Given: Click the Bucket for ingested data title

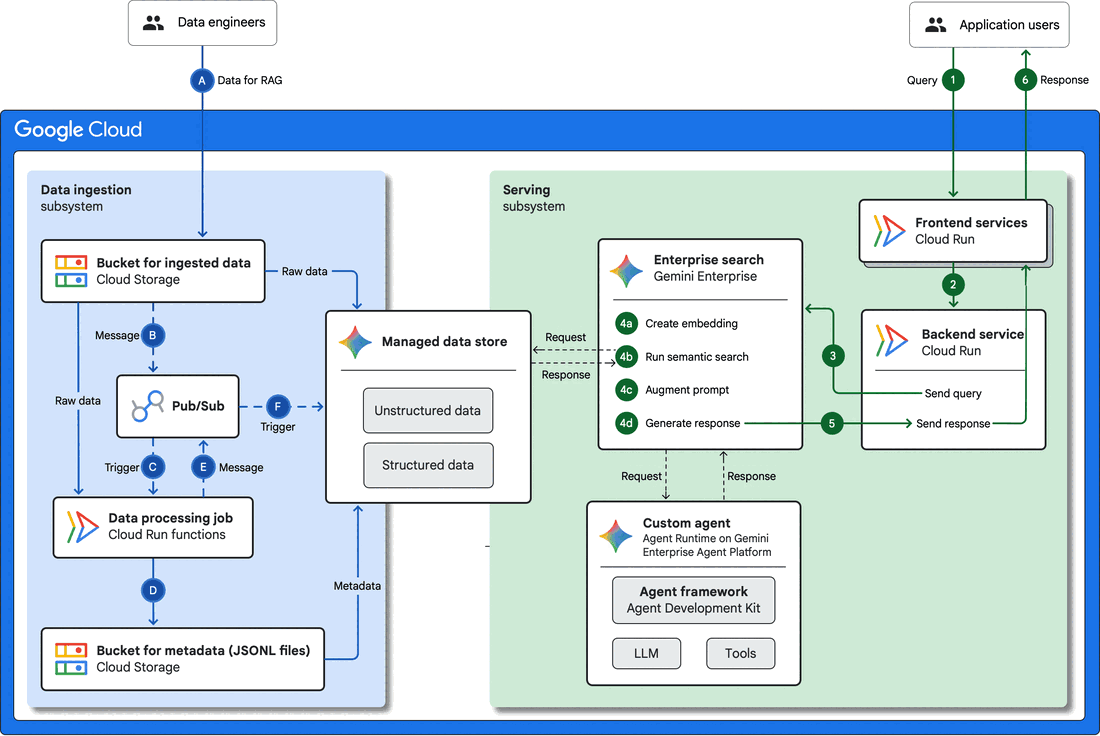Looking at the screenshot, I should point(173,262).
